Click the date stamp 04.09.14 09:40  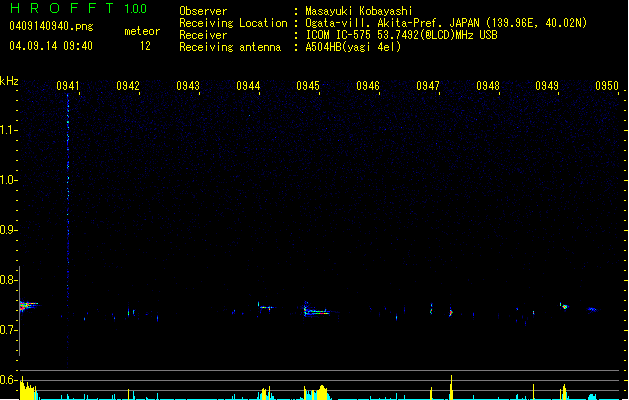coord(51,46)
